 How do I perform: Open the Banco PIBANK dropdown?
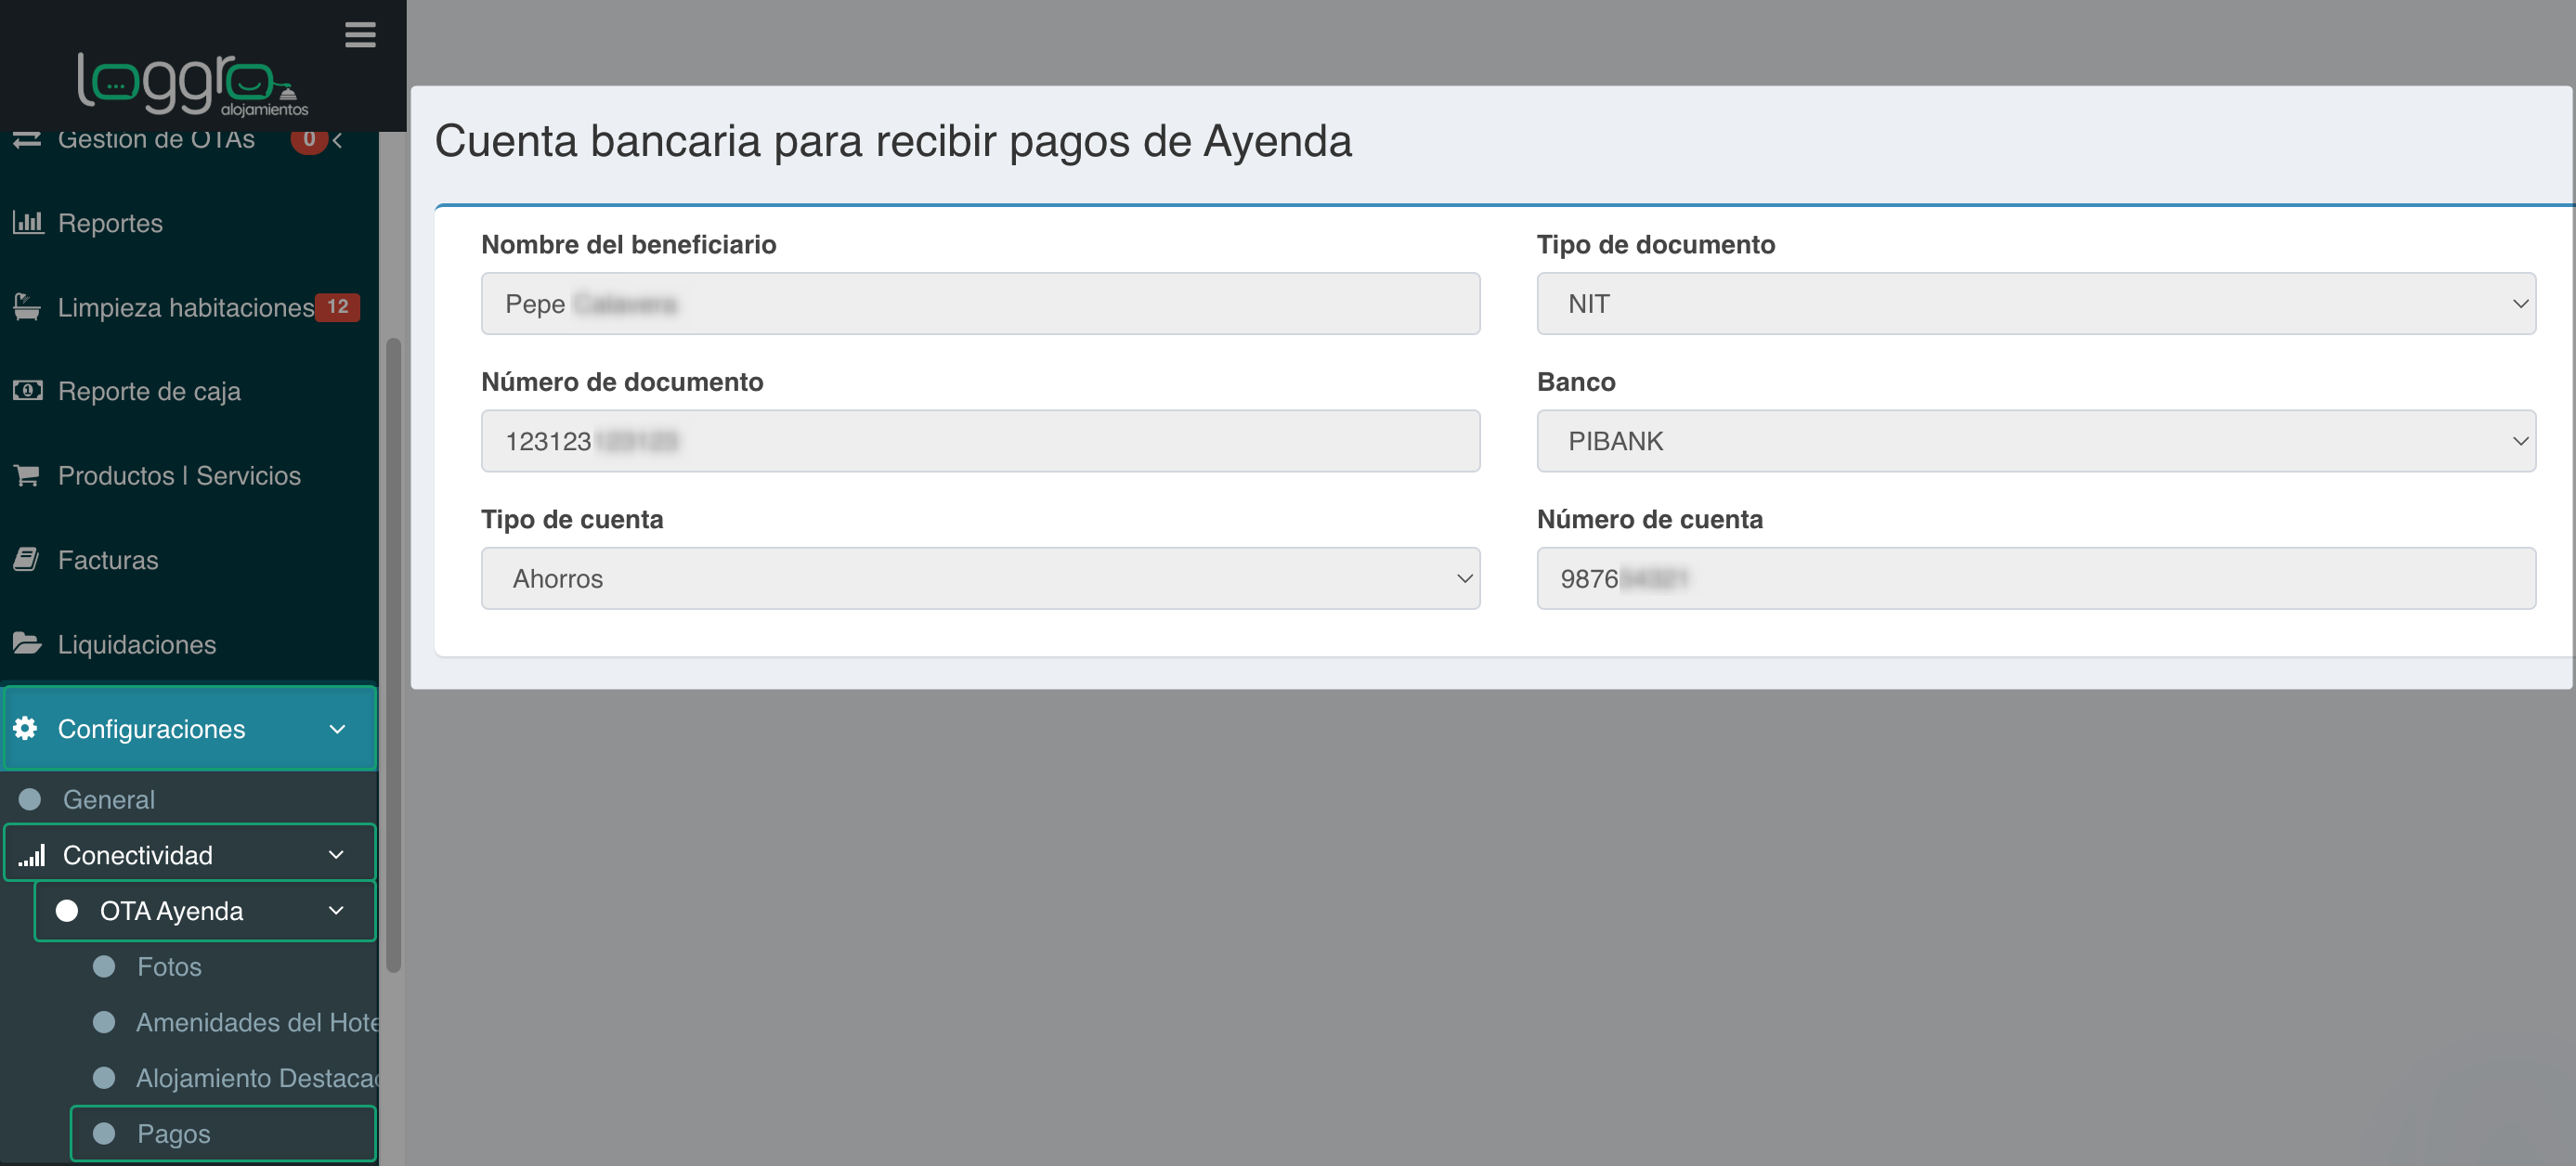pyautogui.click(x=2035, y=441)
